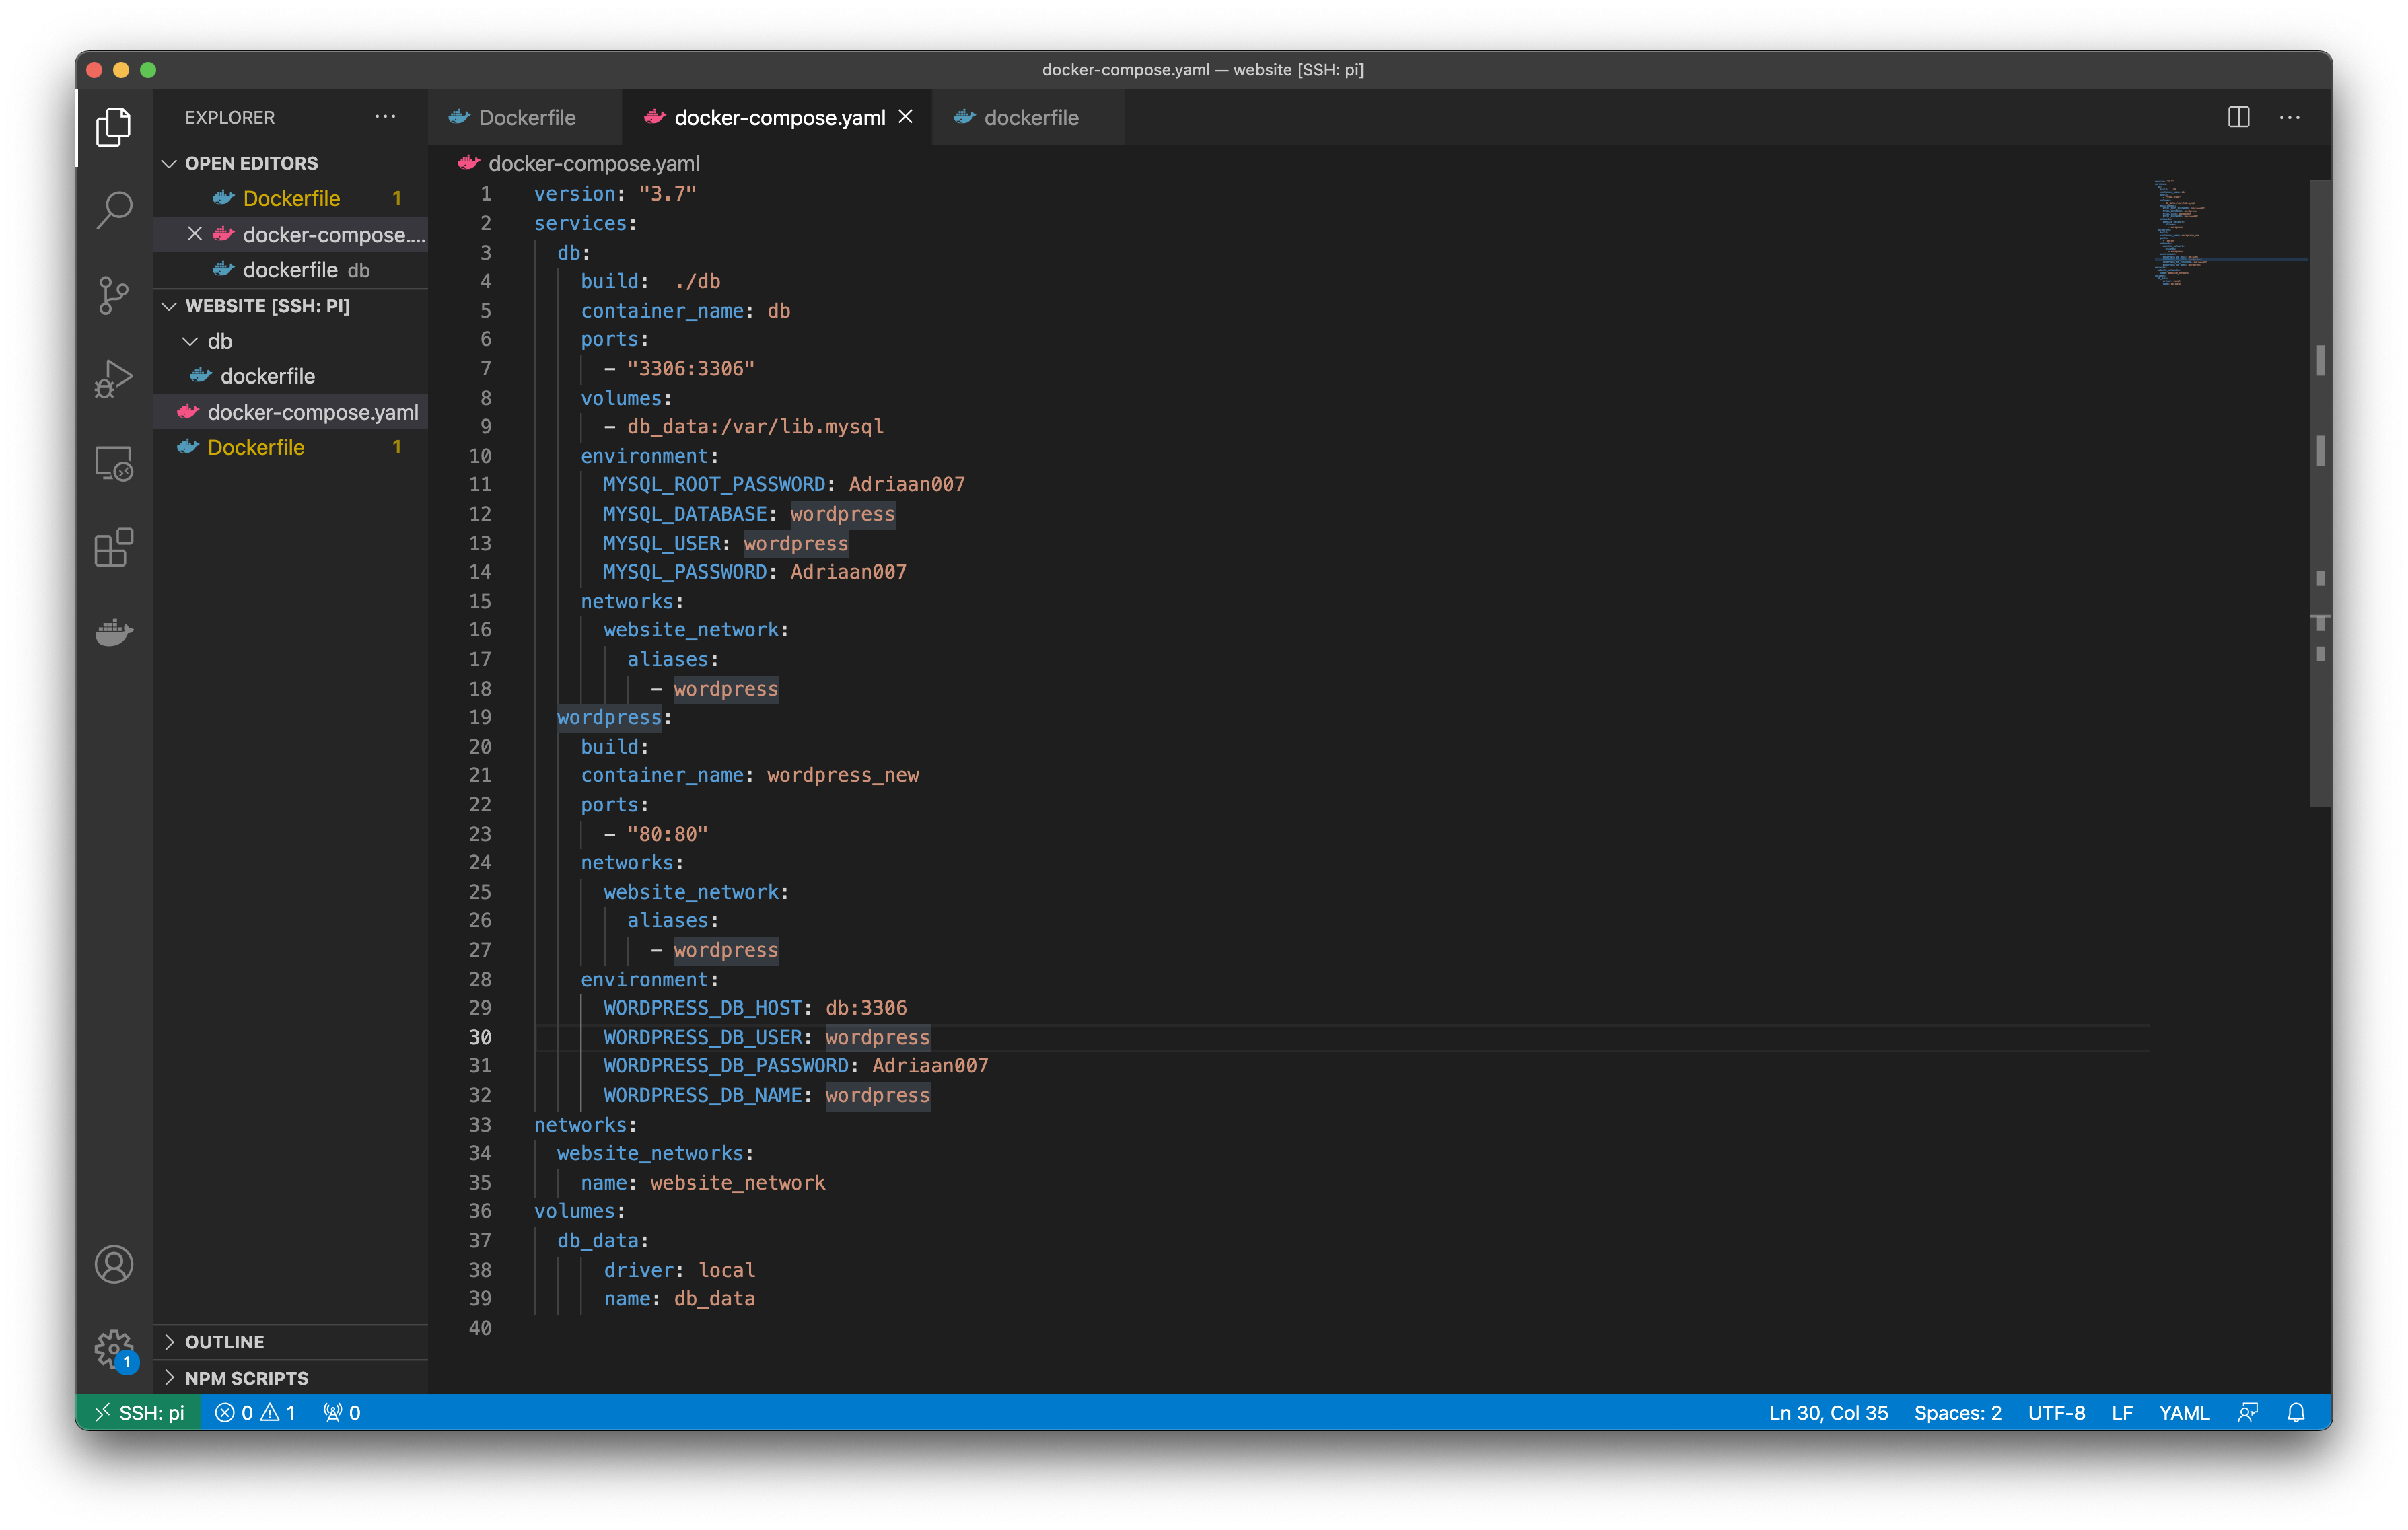
Task: Change end of line sequence LF
Action: coord(2122,1412)
